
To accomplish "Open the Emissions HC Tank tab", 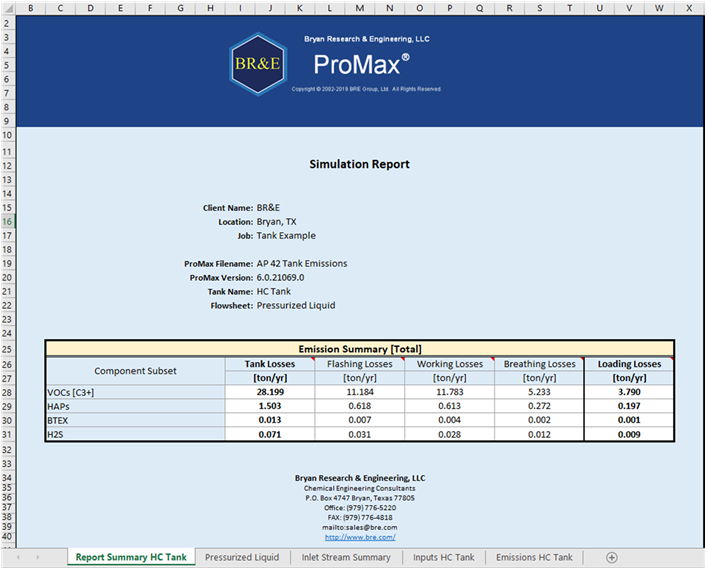I will pyautogui.click(x=534, y=557).
